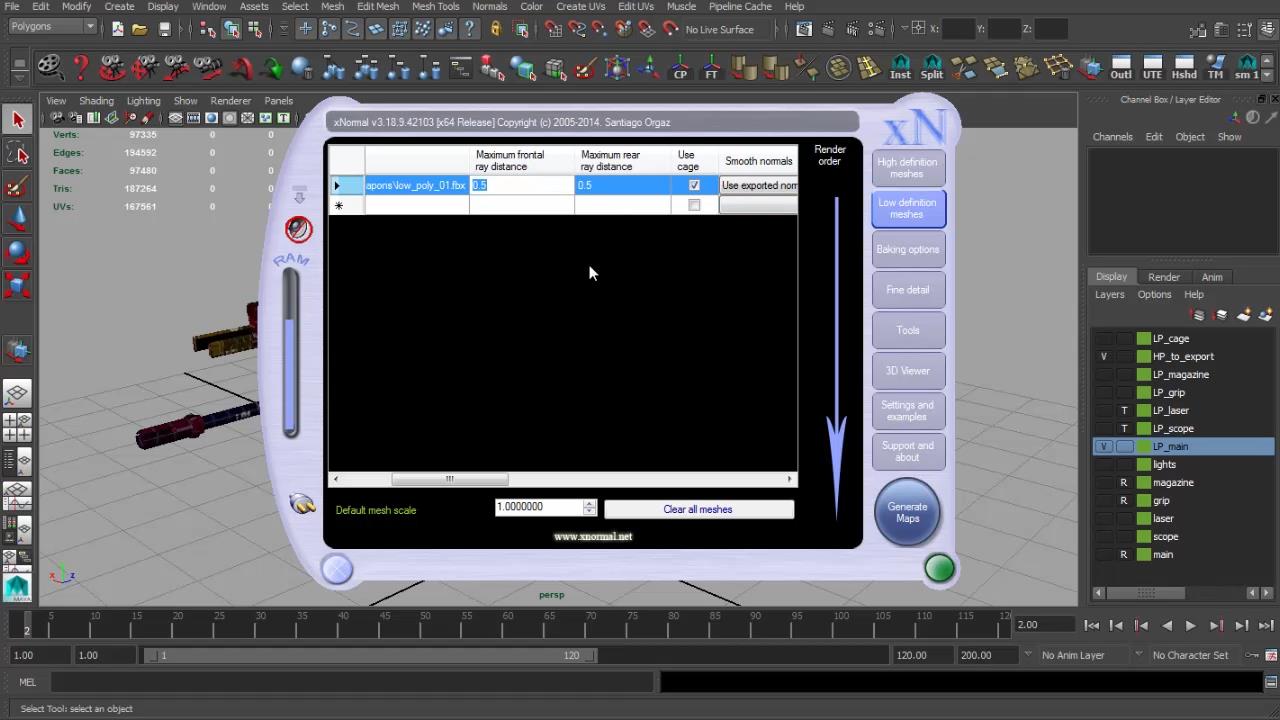Click Generate Maps button
The height and width of the screenshot is (720, 1280).
(x=907, y=513)
